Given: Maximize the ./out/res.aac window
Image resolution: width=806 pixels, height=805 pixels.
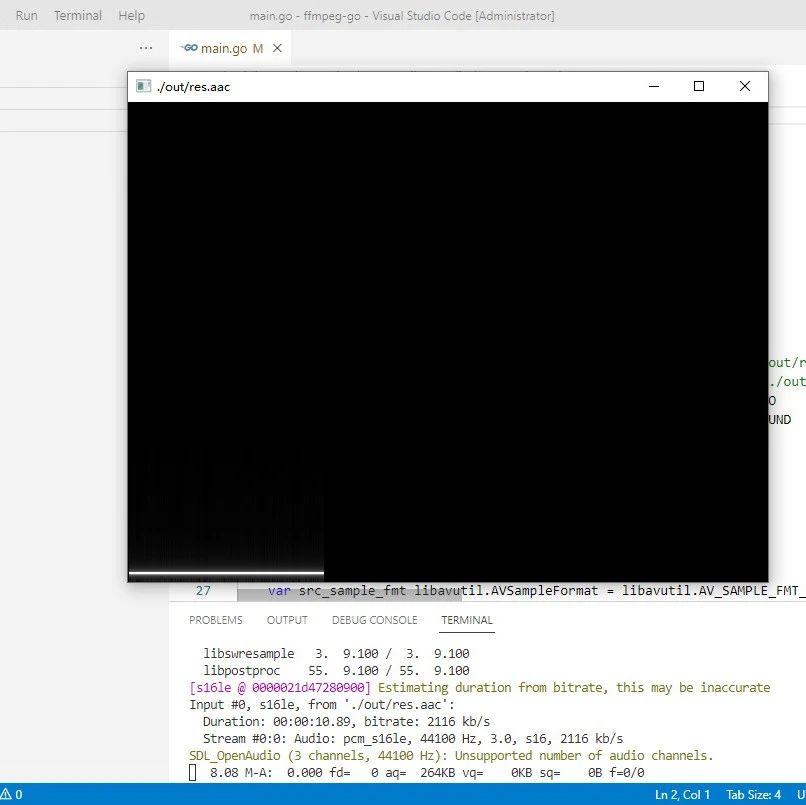Looking at the screenshot, I should click(x=699, y=86).
